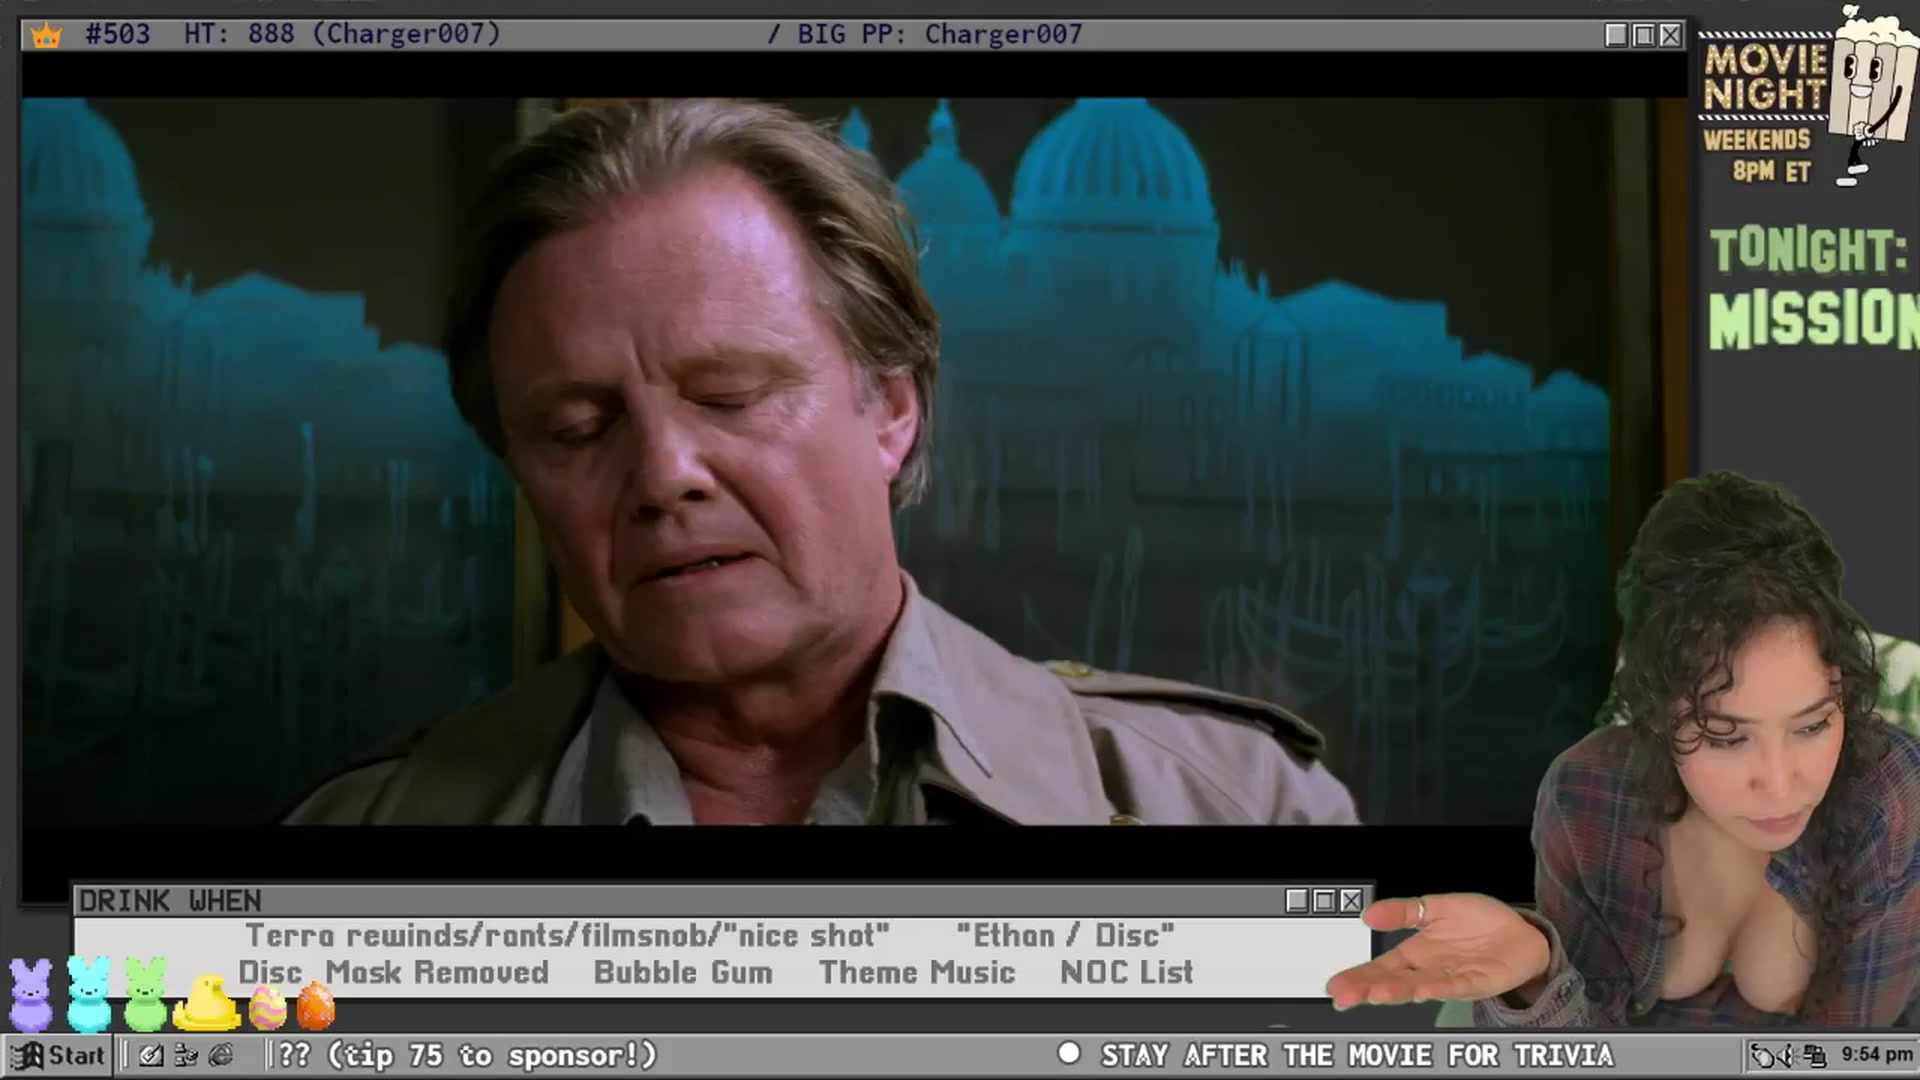Click the yellow chick Peep icon
This screenshot has width=1920, height=1080.
pyautogui.click(x=207, y=1002)
